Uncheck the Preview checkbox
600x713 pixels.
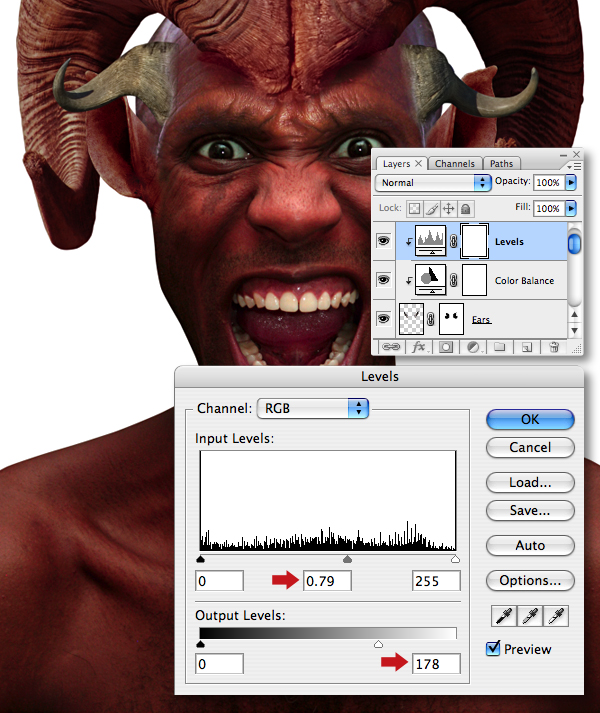click(493, 648)
